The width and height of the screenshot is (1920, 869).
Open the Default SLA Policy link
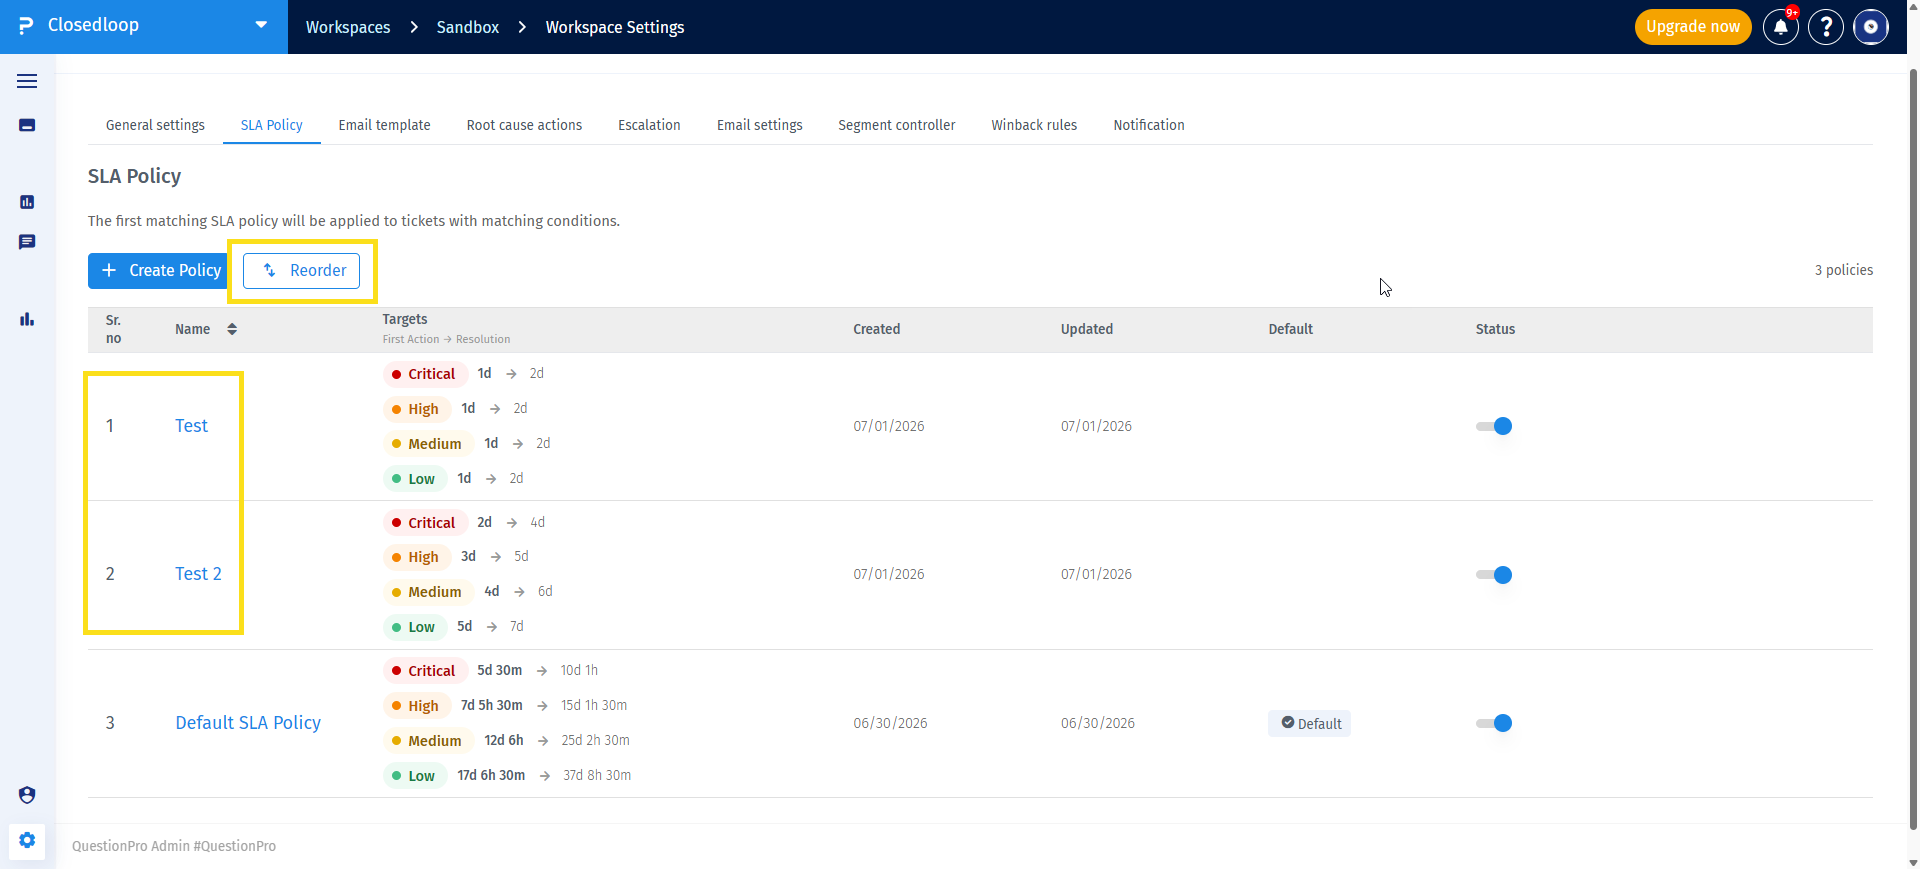(248, 723)
